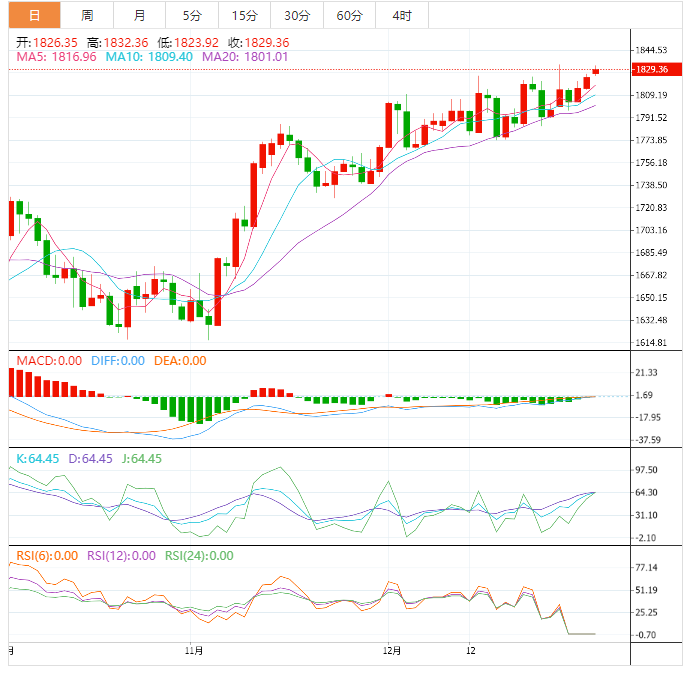Screen dimensions: 690x674
Task: Click the K:64.45 KDJ label
Action: 37,459
